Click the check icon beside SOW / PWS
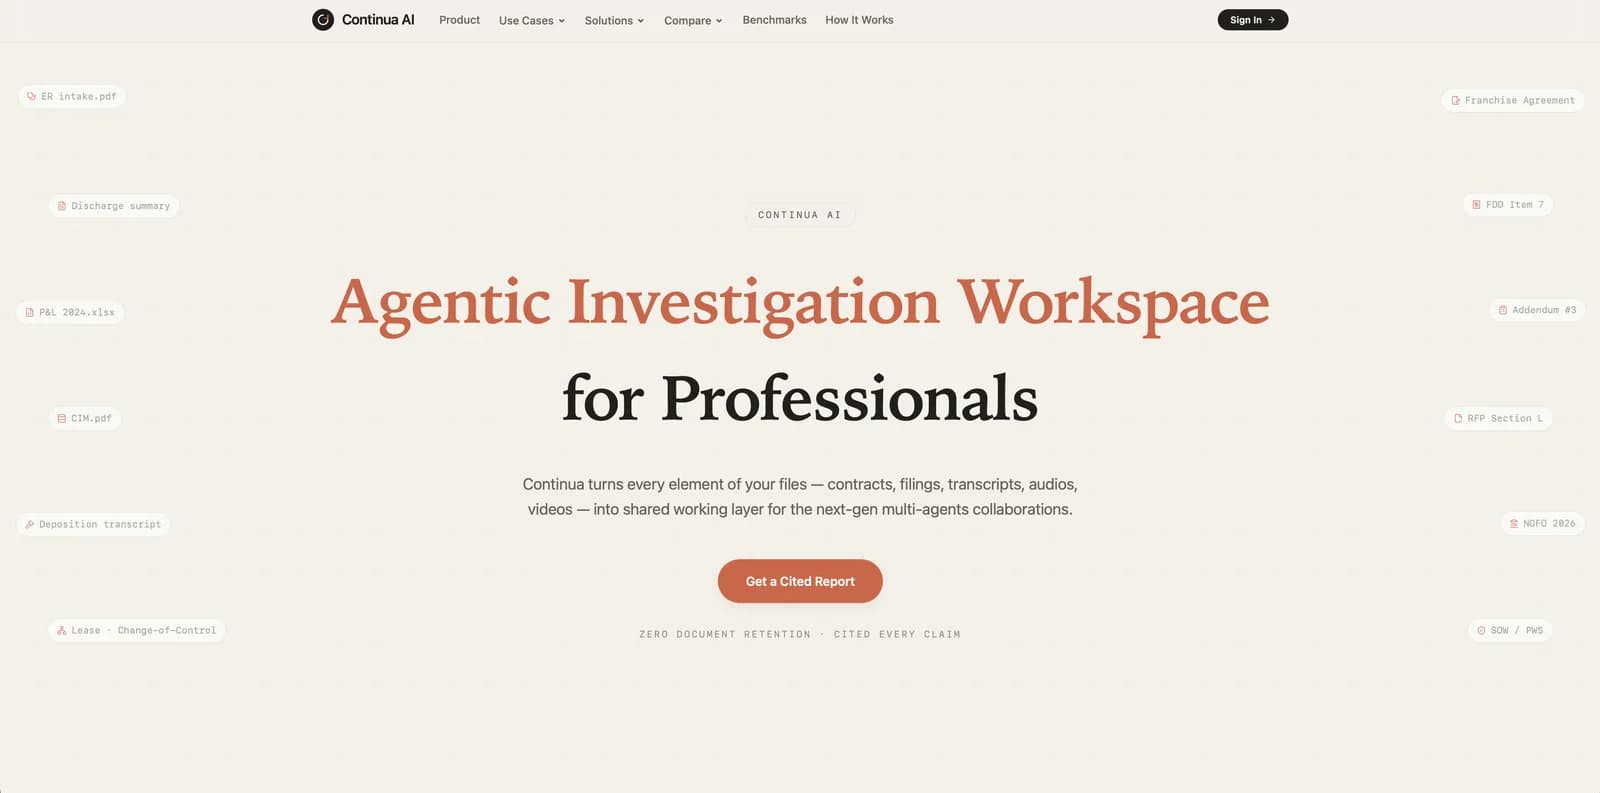Viewport: 1600px width, 793px height. [x=1482, y=631]
